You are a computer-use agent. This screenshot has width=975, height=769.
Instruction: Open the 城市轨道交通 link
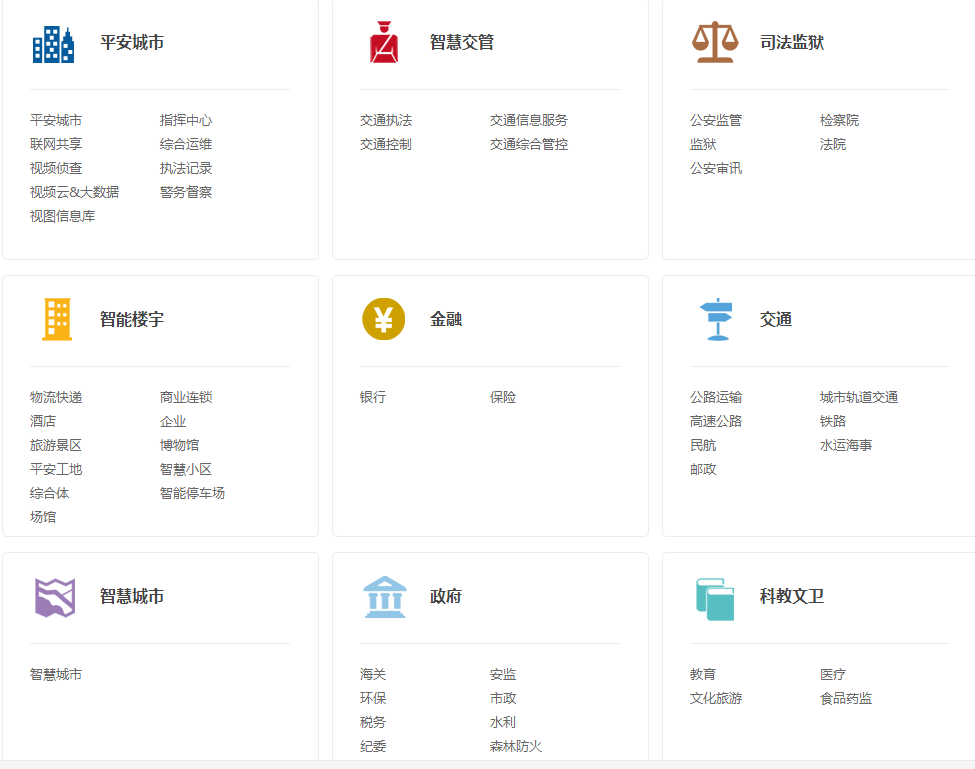pos(859,397)
